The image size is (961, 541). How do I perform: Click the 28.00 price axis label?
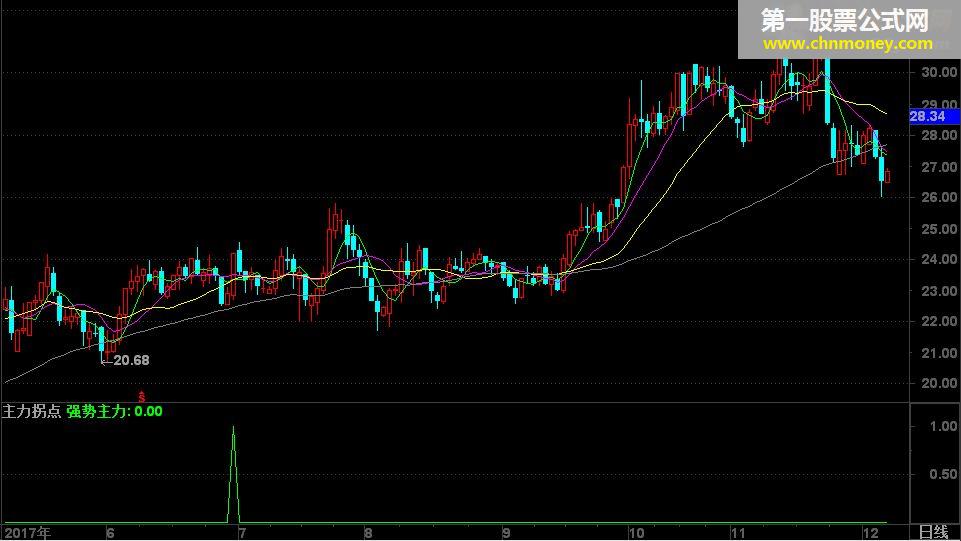[939, 135]
